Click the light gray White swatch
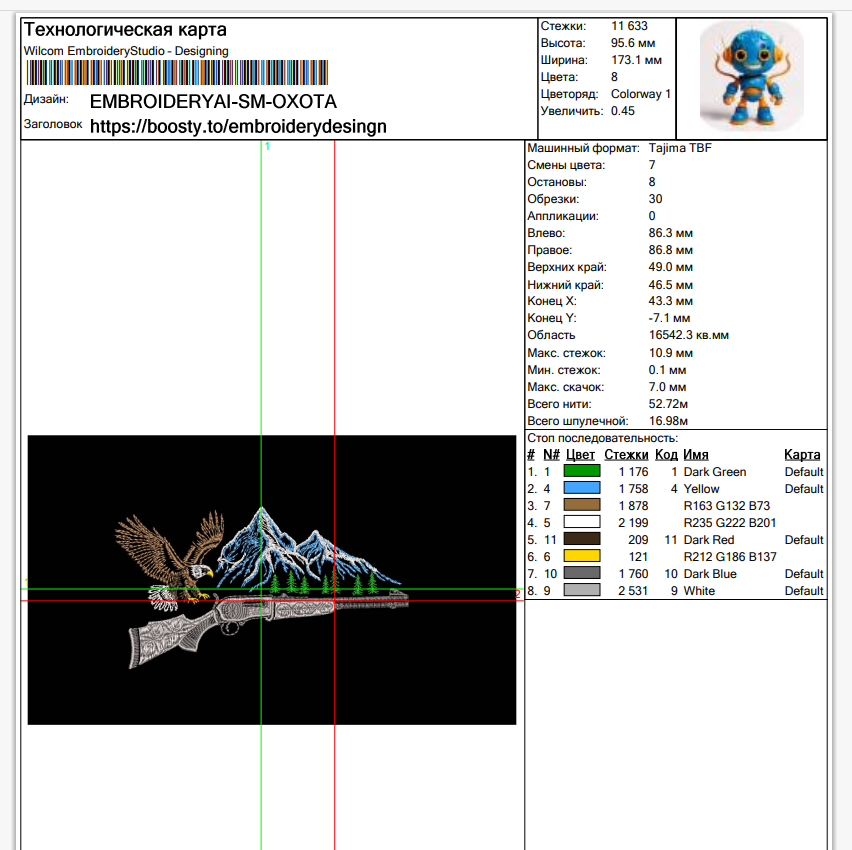 pyautogui.click(x=582, y=590)
